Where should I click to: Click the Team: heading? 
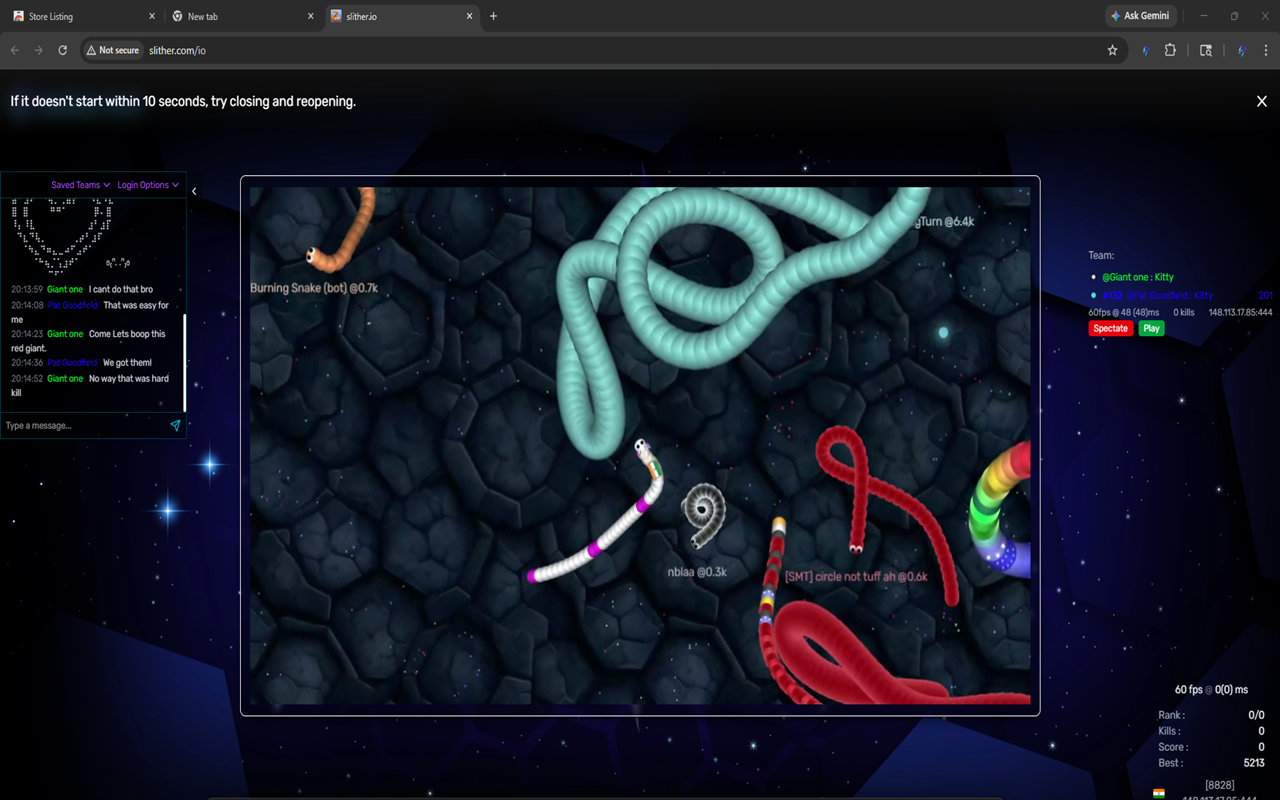(x=1101, y=256)
